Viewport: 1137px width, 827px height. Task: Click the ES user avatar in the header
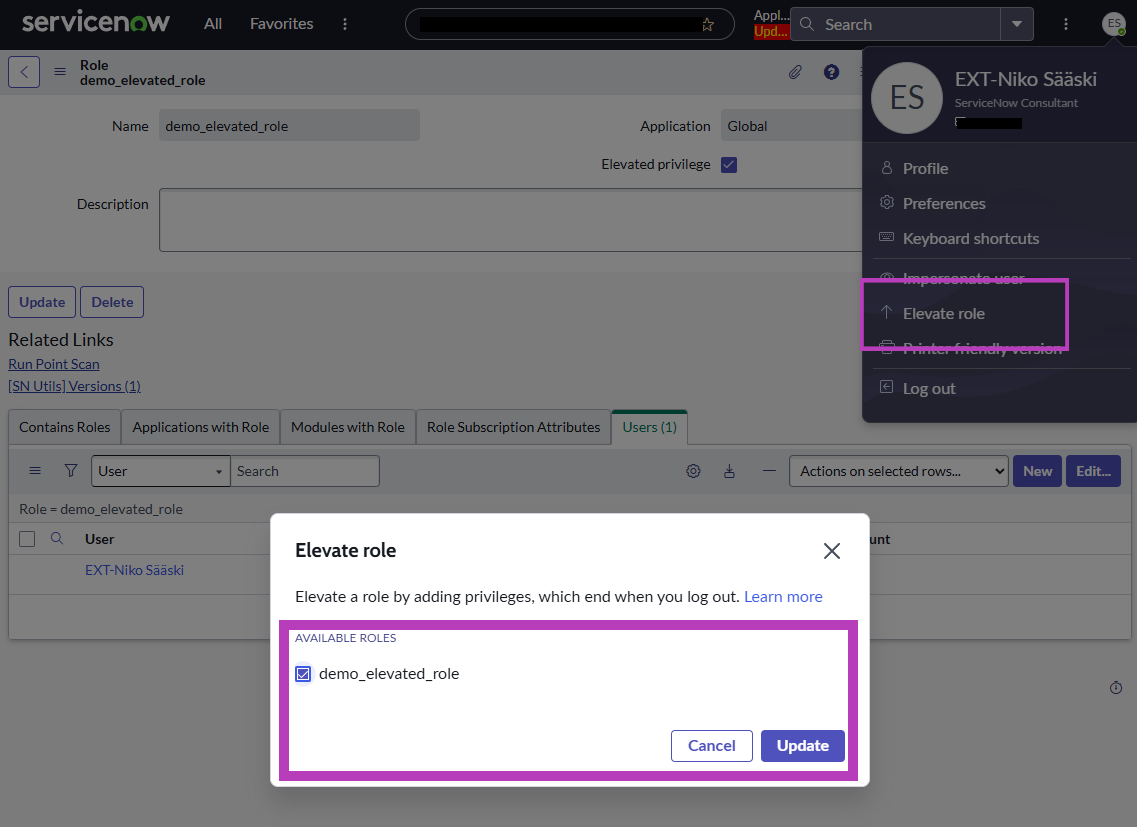(x=1113, y=24)
